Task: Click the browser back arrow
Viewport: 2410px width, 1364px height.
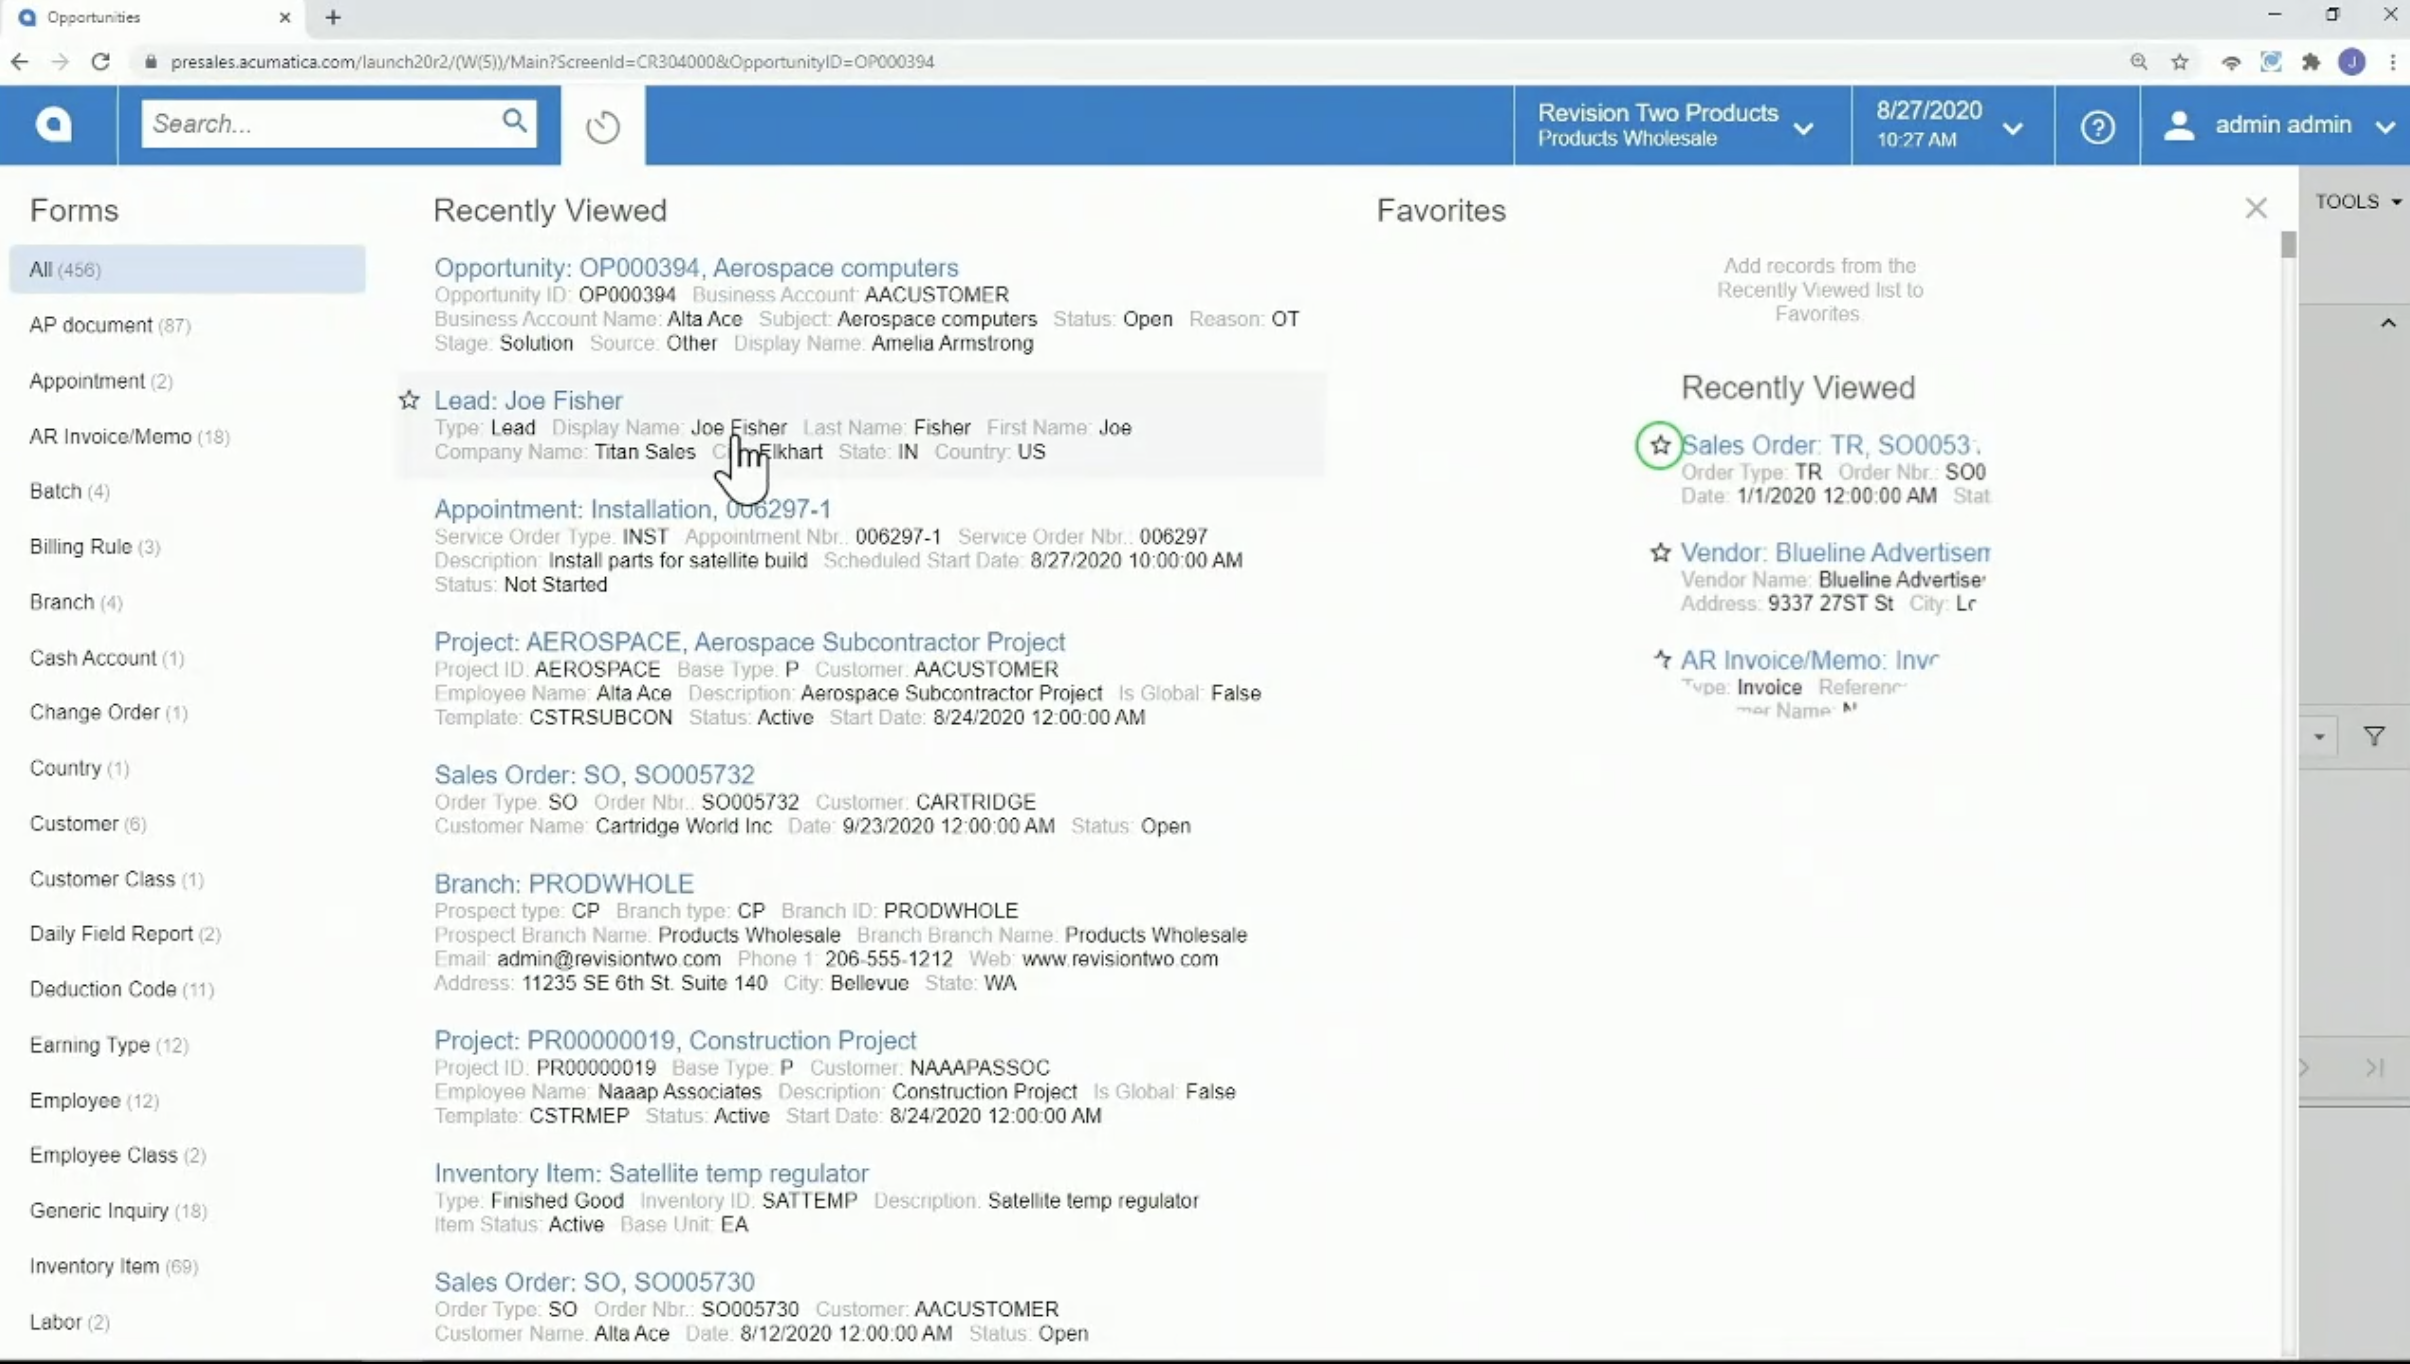Action: [20, 62]
